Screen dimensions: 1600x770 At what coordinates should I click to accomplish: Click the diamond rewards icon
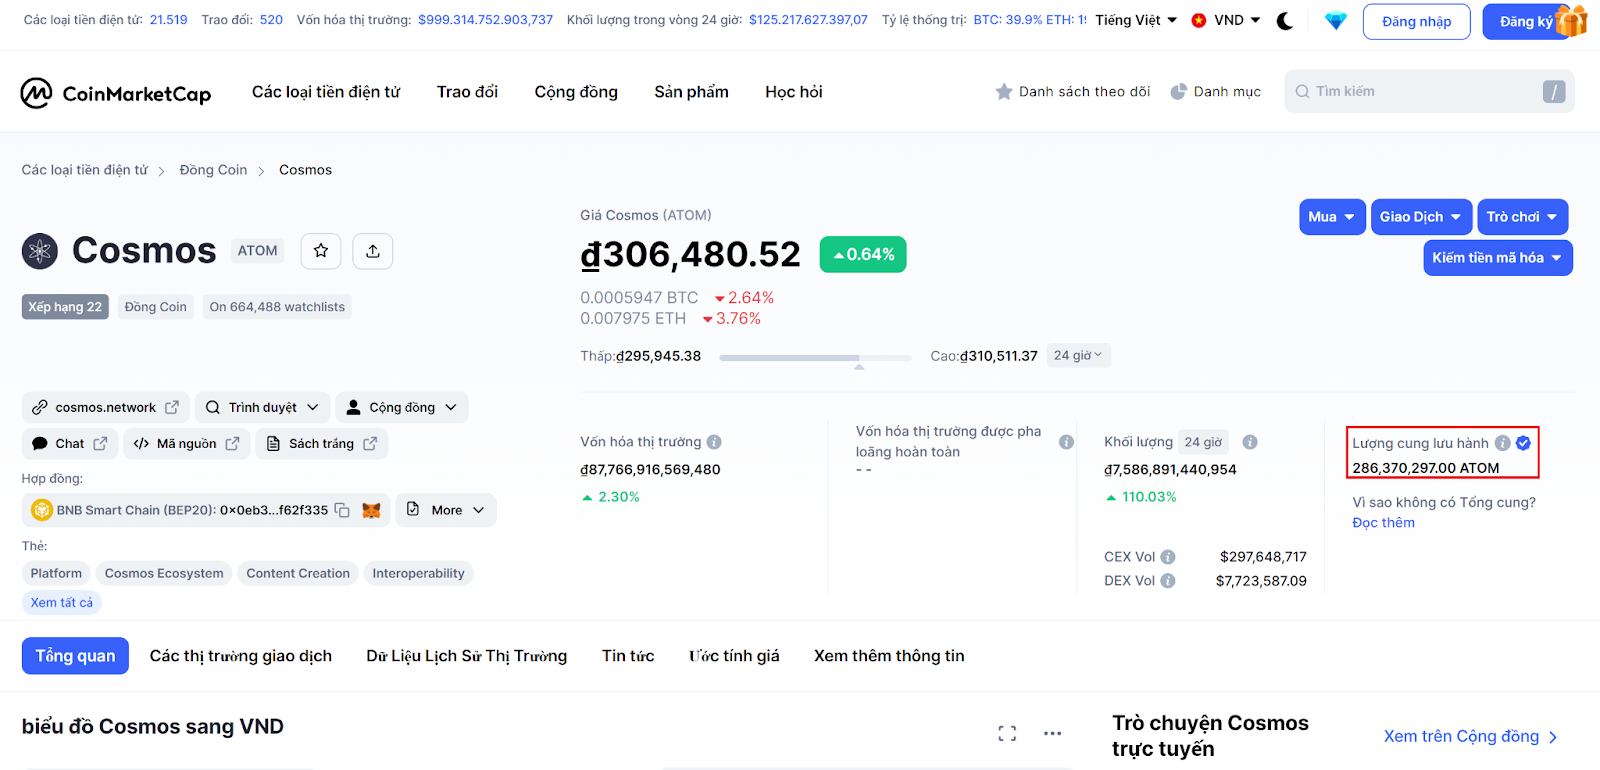[1336, 21]
